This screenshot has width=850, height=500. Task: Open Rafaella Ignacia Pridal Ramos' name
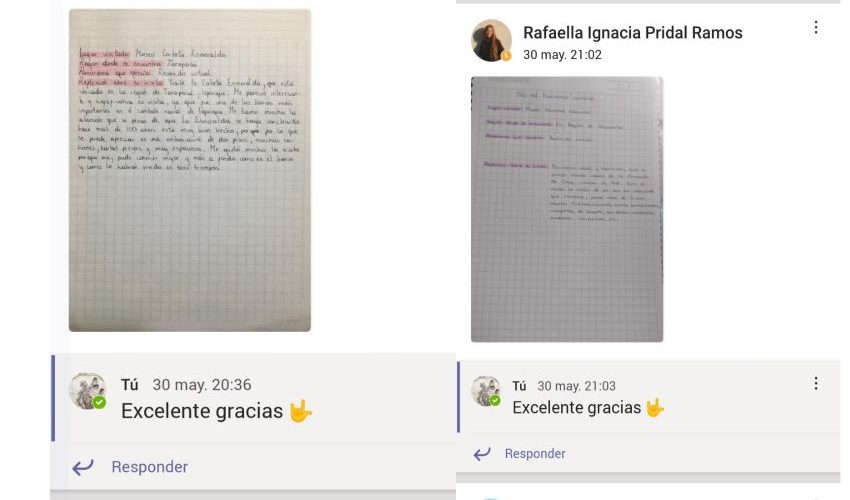pyautogui.click(x=633, y=33)
